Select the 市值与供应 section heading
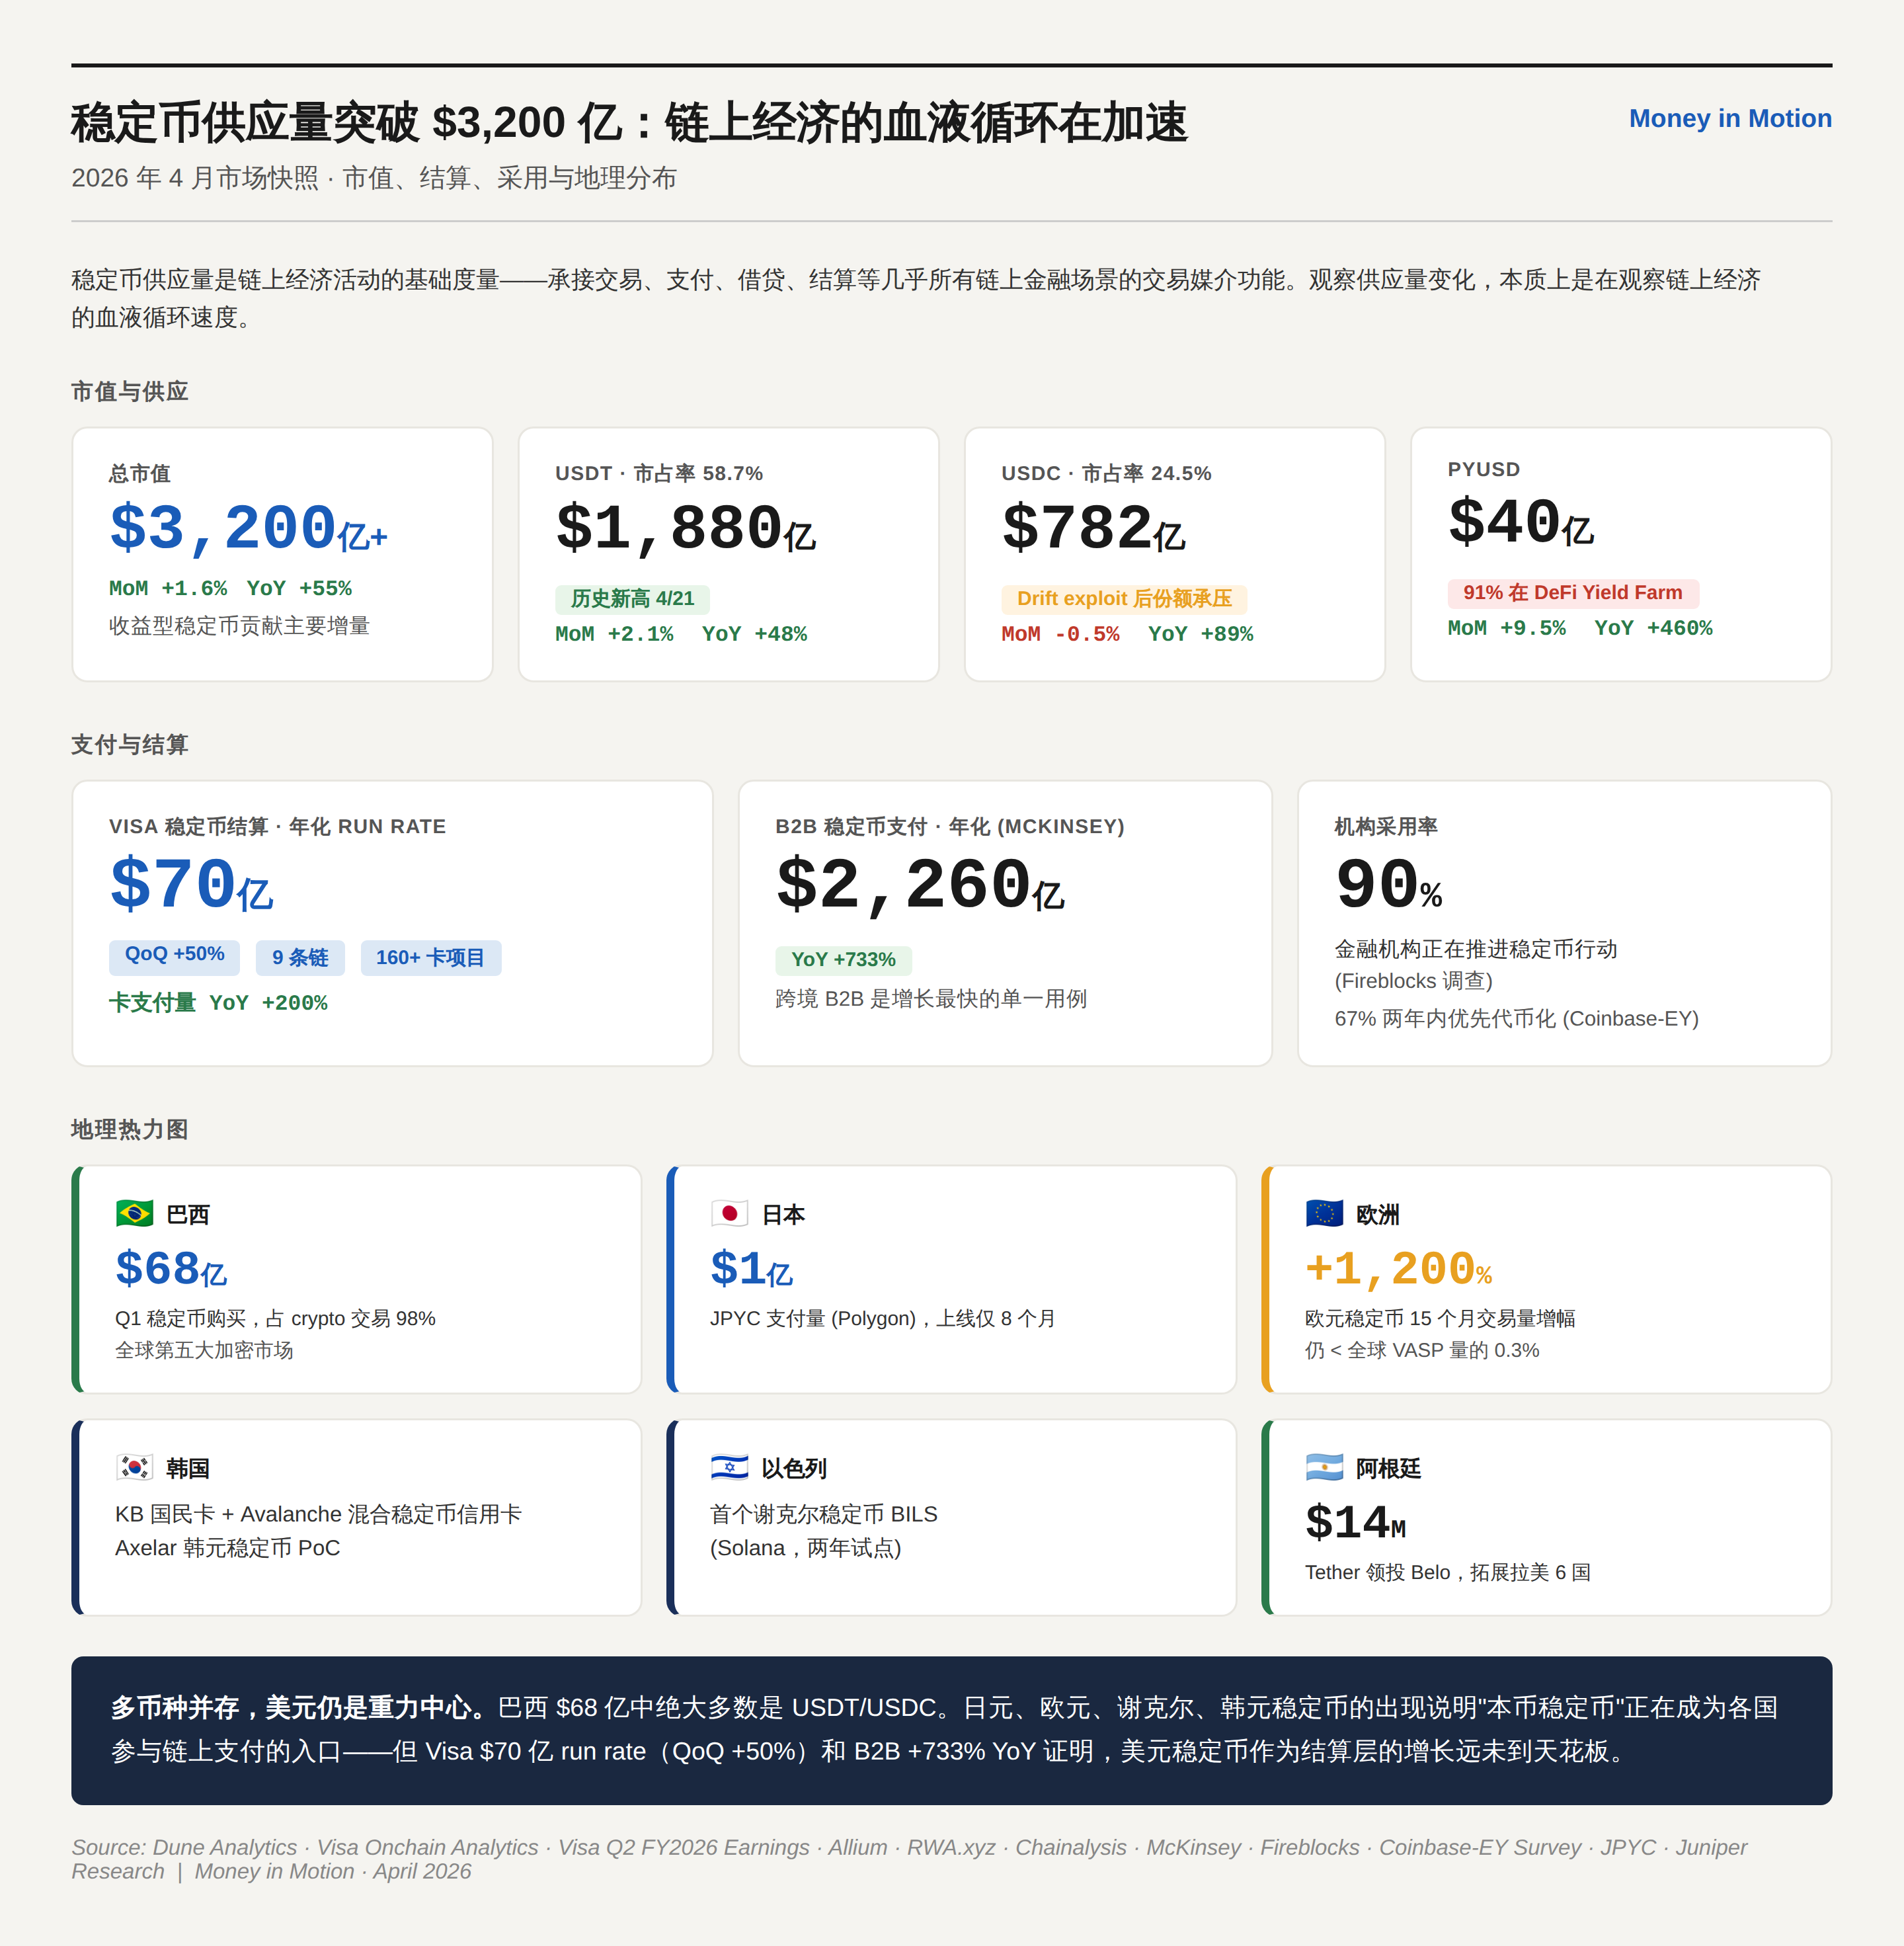Screen dimensions: 1904x1946 [x=129, y=392]
